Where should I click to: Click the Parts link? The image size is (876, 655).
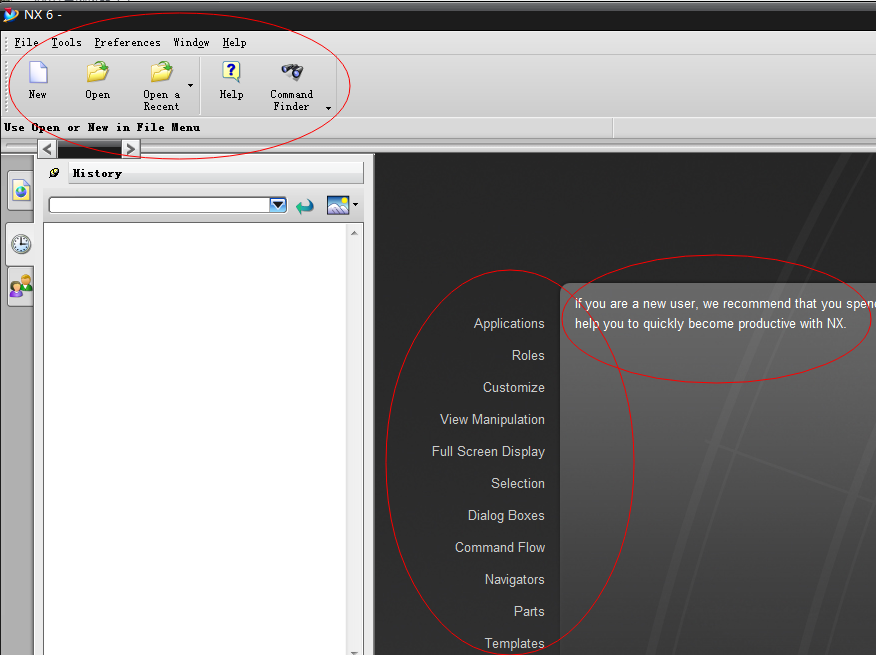coord(529,611)
